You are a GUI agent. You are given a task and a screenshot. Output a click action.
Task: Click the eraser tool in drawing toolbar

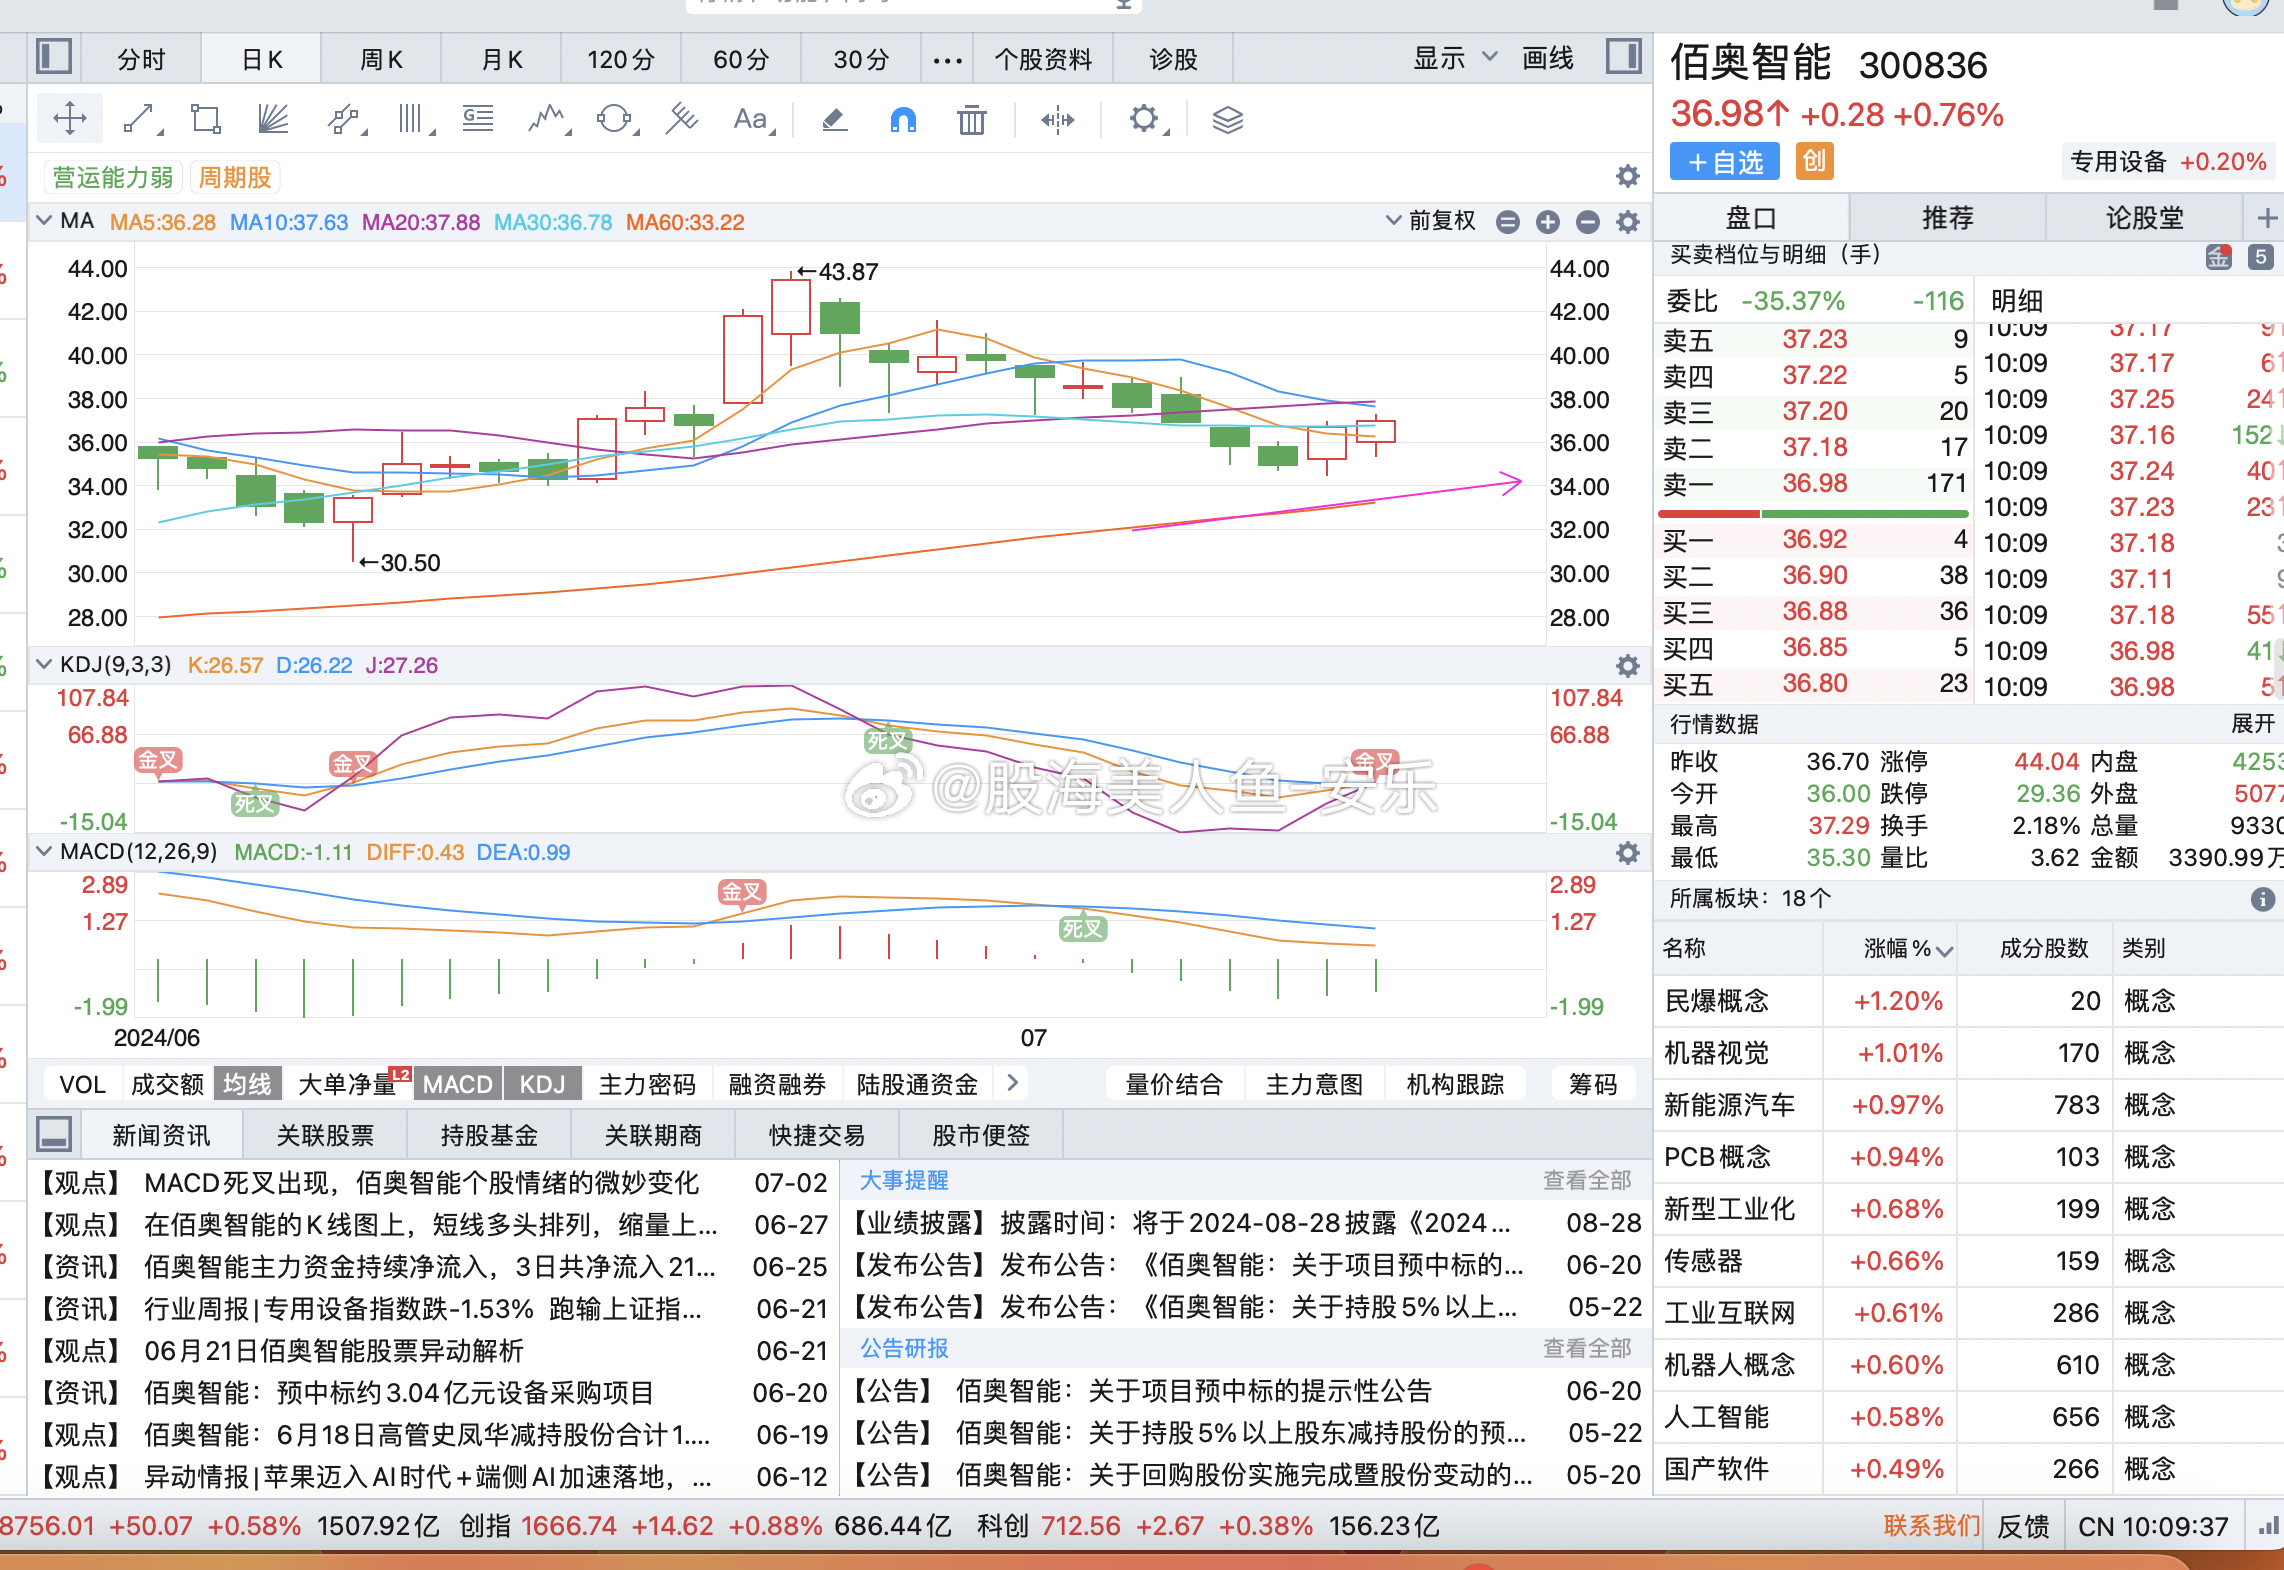(834, 119)
